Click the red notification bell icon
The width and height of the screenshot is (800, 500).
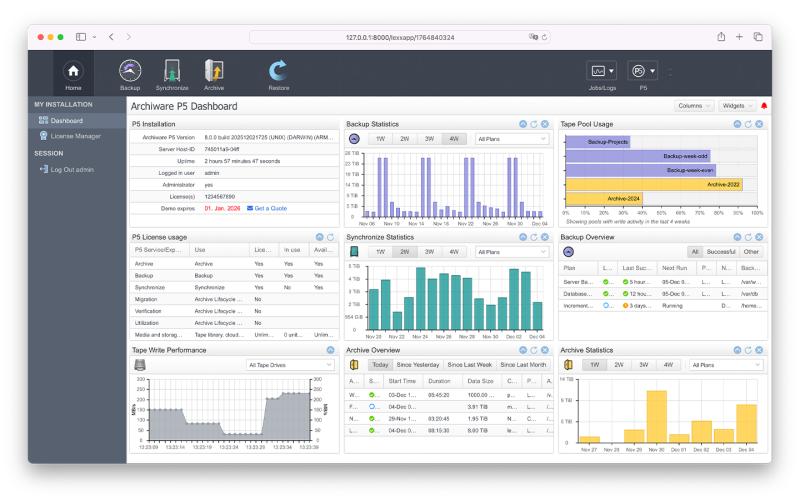pyautogui.click(x=764, y=105)
